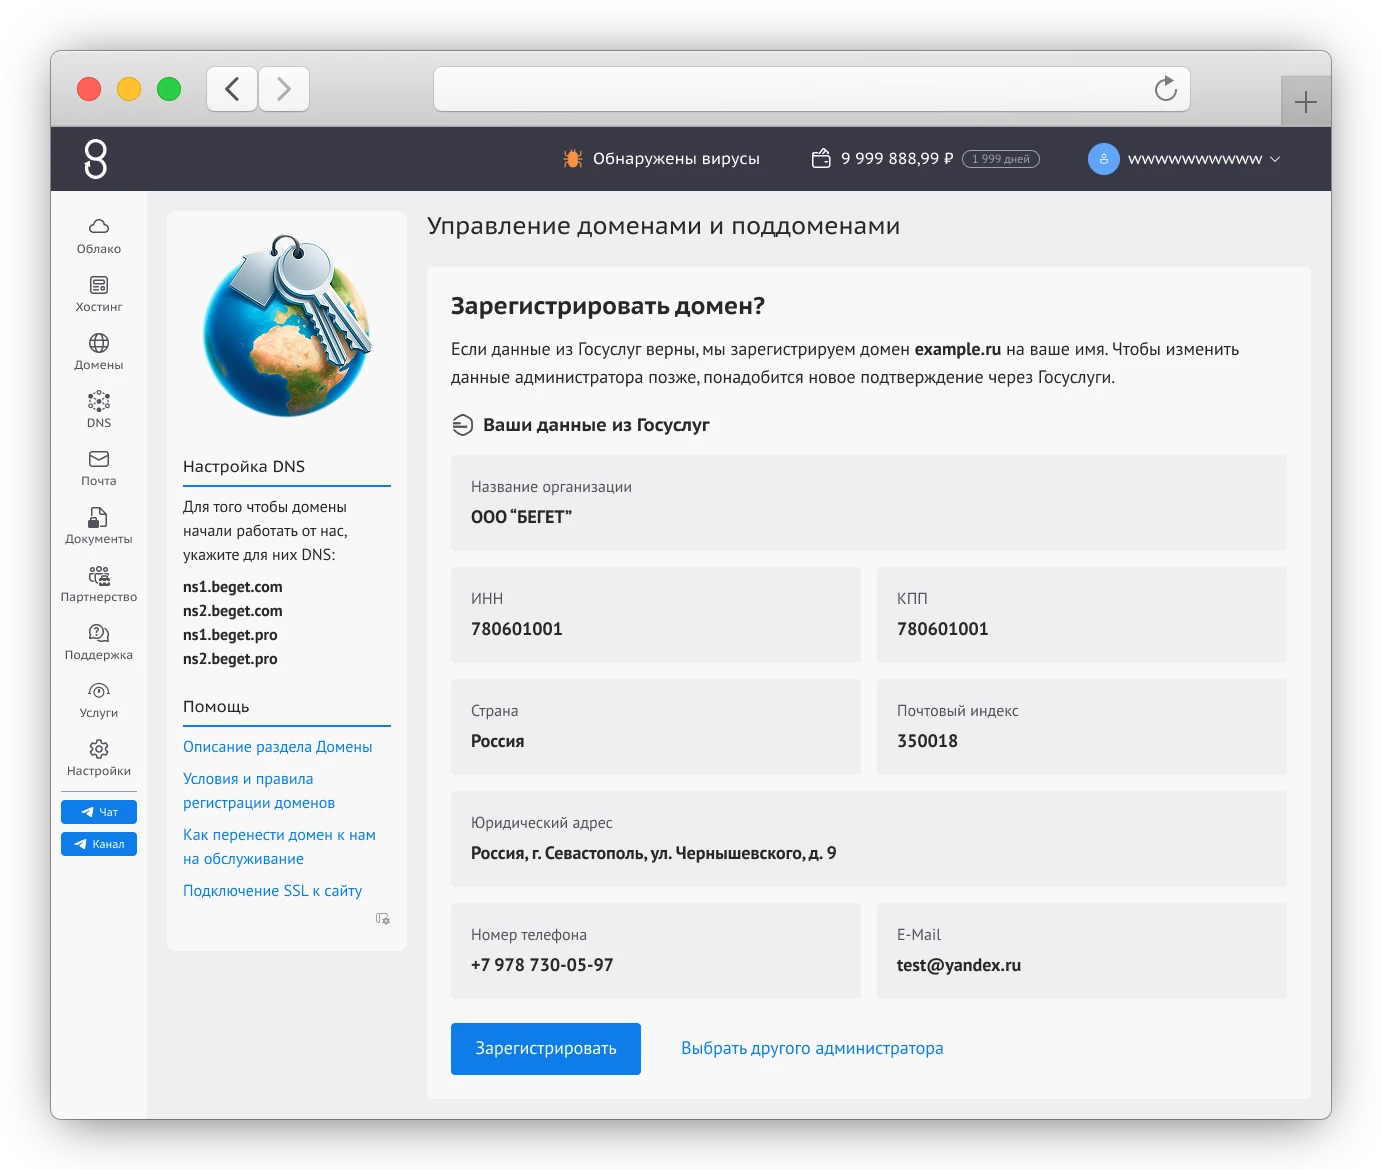The height and width of the screenshot is (1170, 1382).
Task: Click ns2.beget.com DNS entry
Action: pos(233,611)
